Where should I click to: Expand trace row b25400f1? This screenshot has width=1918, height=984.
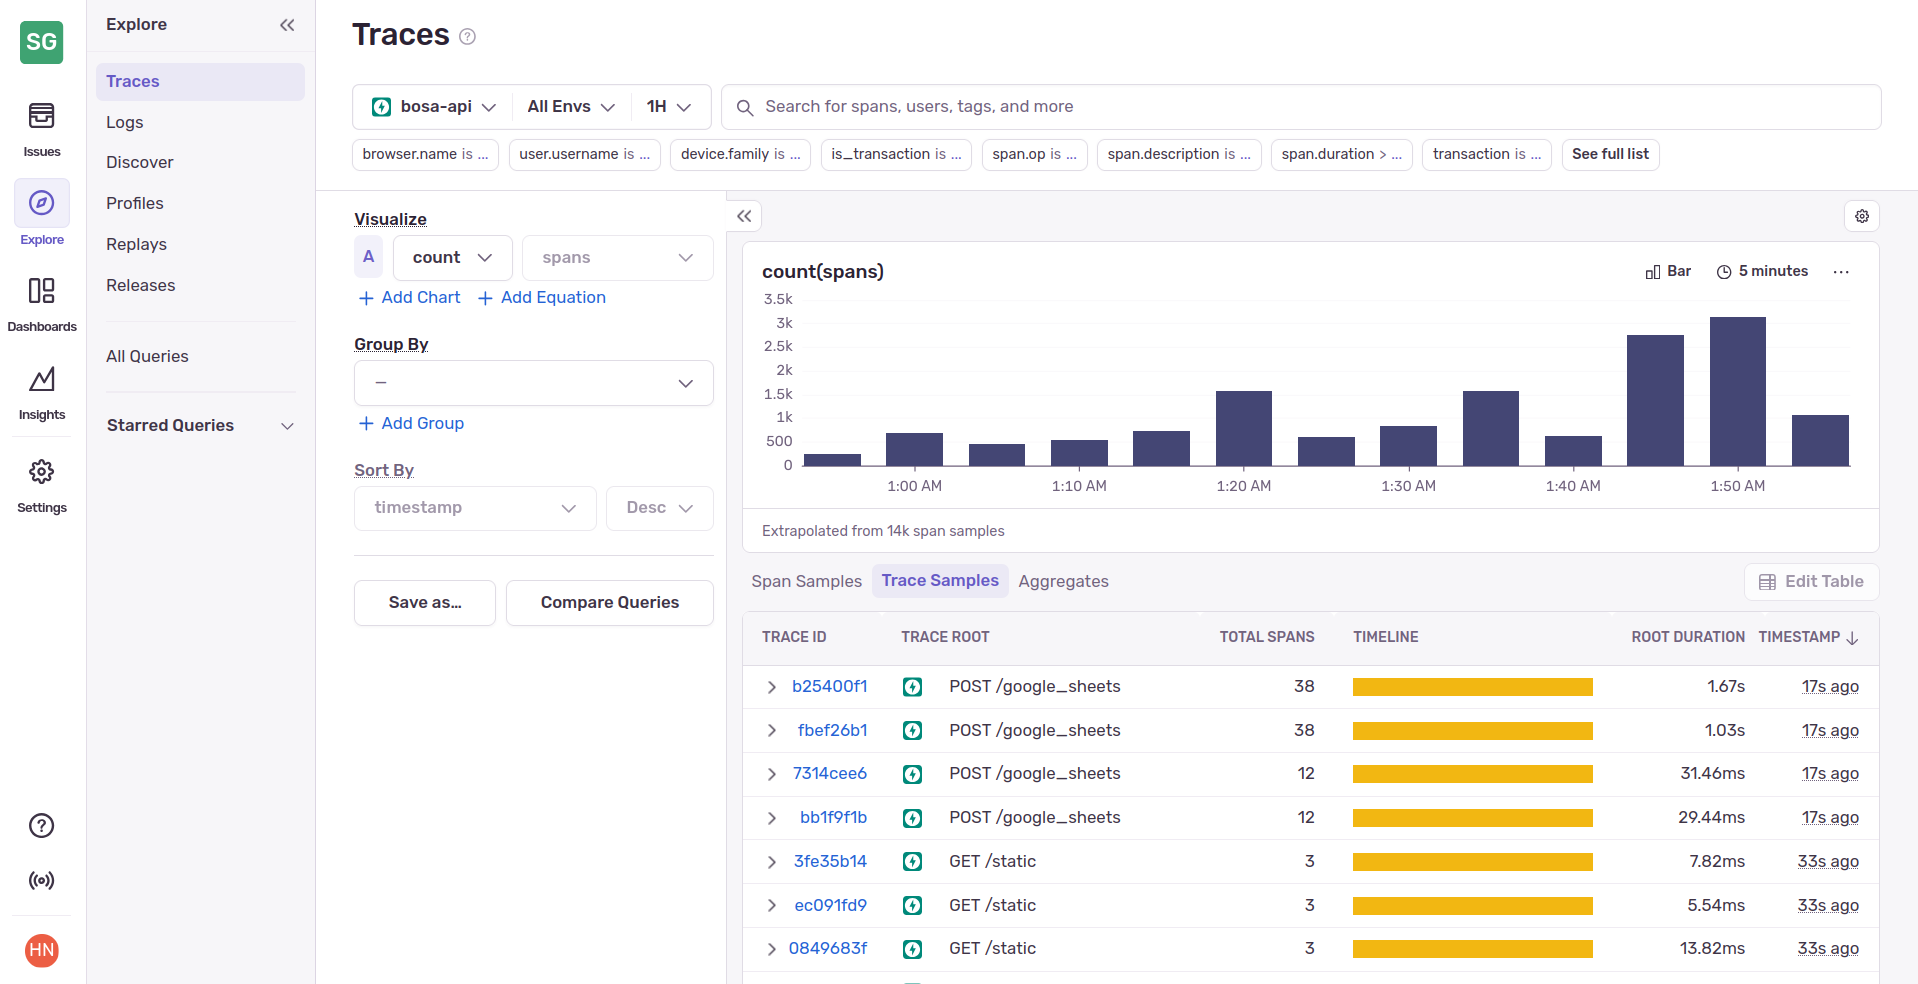pyautogui.click(x=771, y=687)
